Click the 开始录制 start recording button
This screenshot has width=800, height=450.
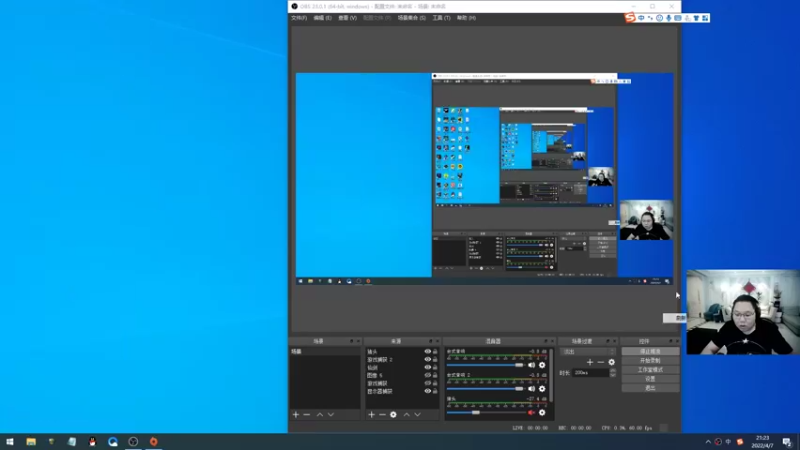pyautogui.click(x=650, y=361)
